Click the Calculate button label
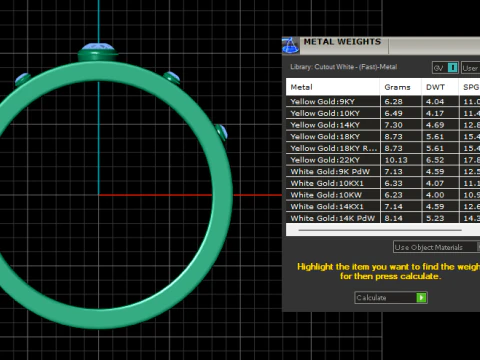Viewport: 480px width, 360px height. coord(371,298)
